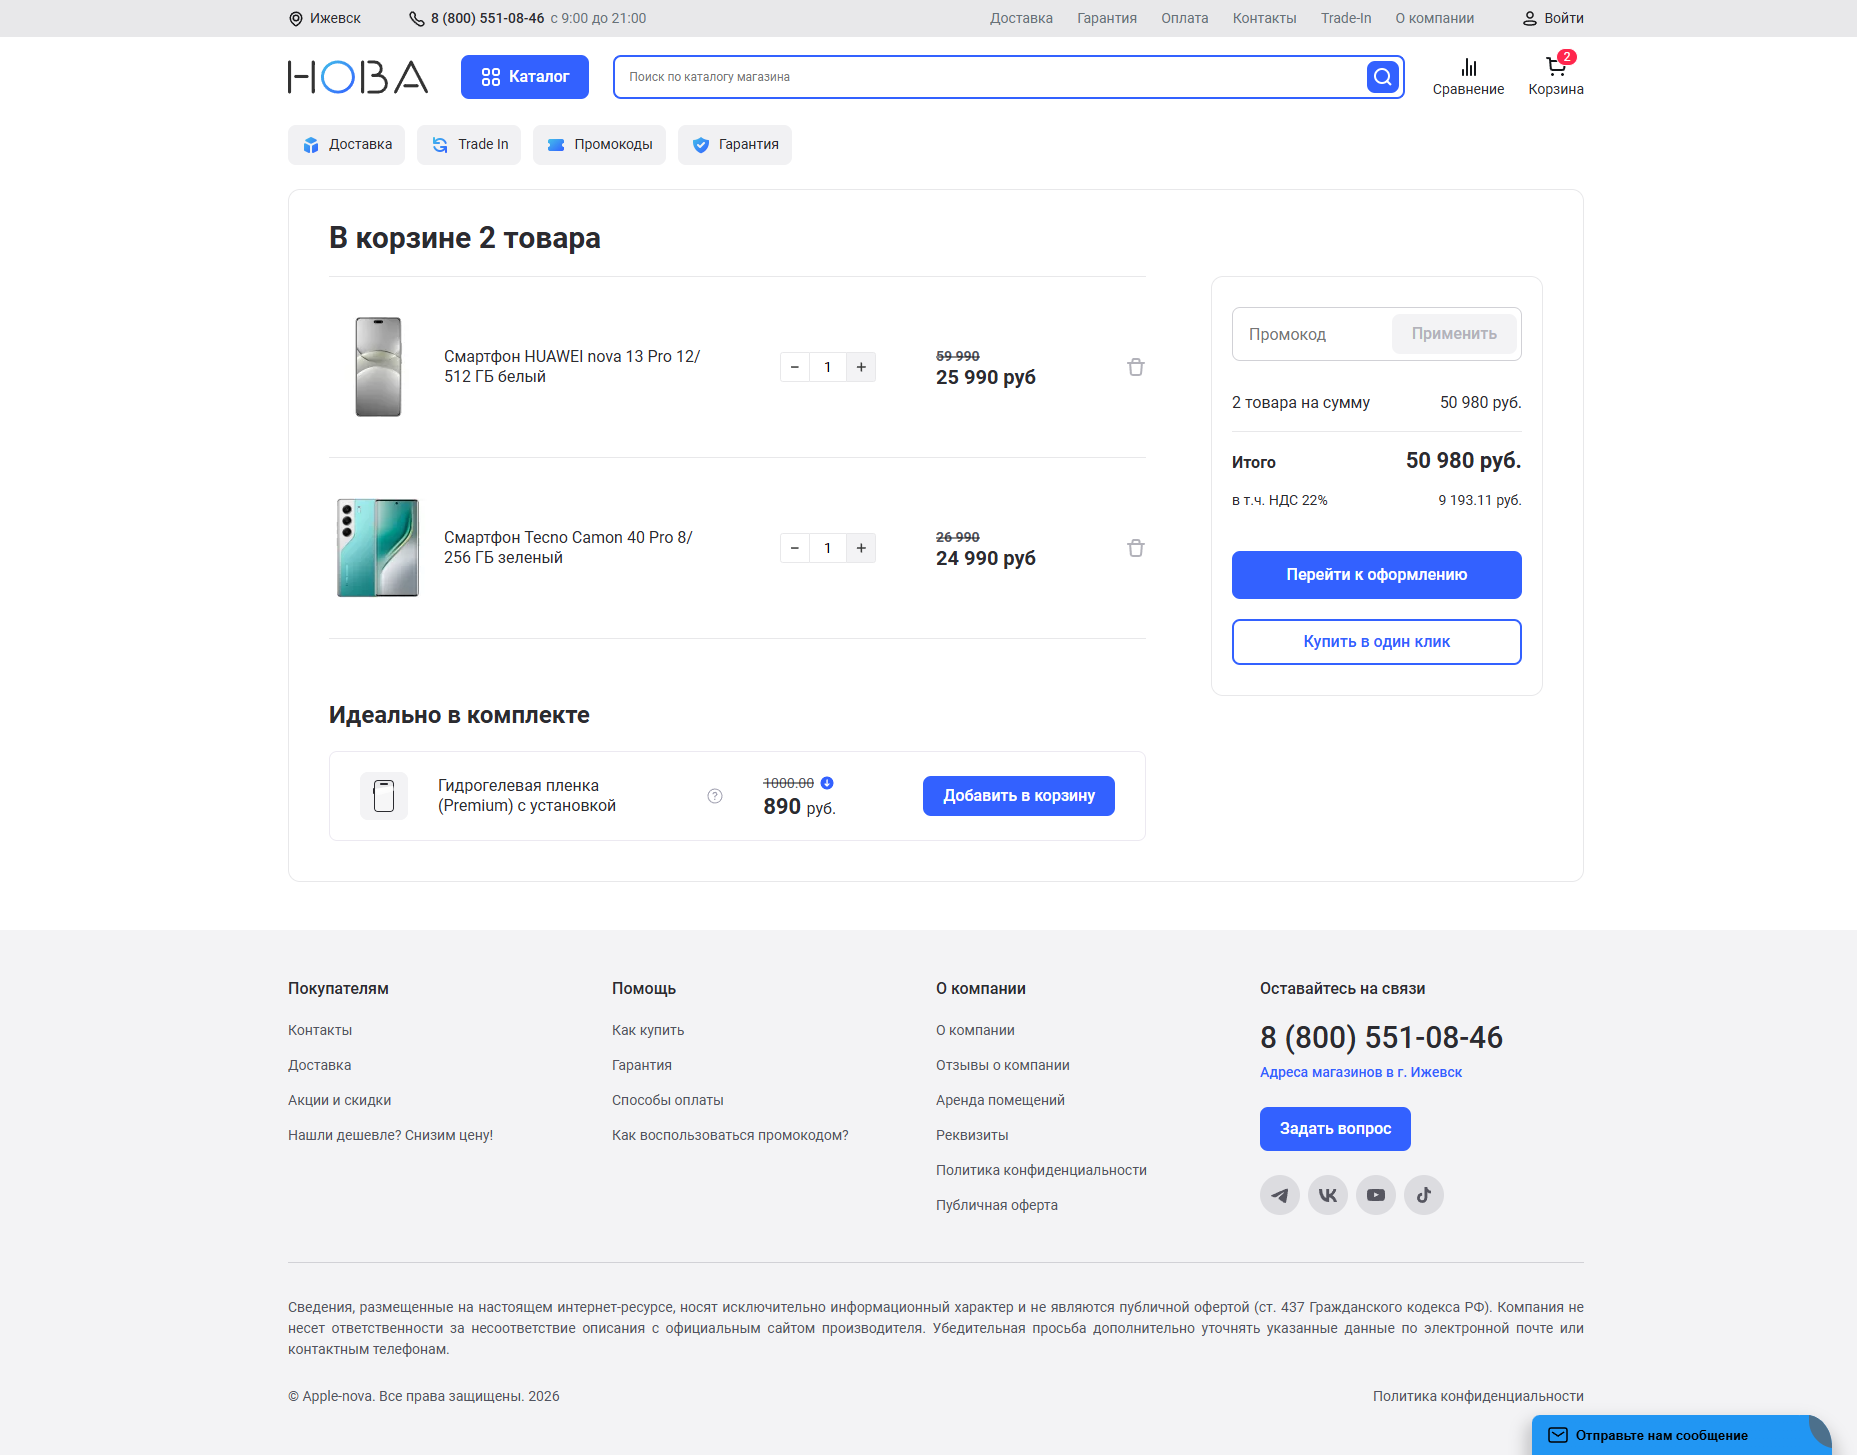Open the Публичная оферта link
This screenshot has height=1455, width=1857.
[997, 1205]
